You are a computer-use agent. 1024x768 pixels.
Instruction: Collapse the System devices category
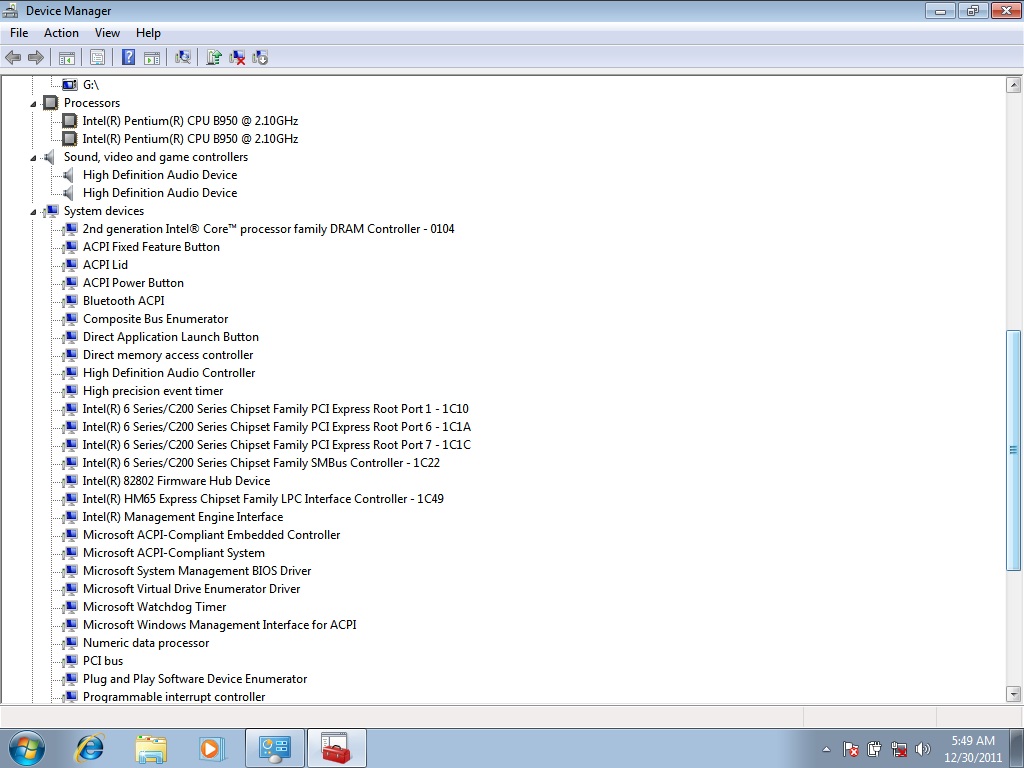coord(33,212)
